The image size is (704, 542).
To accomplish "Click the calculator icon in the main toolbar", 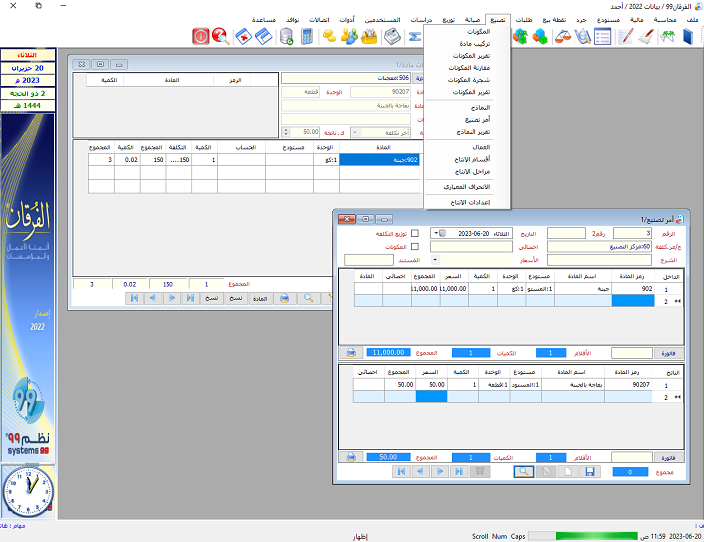I will coord(306,37).
